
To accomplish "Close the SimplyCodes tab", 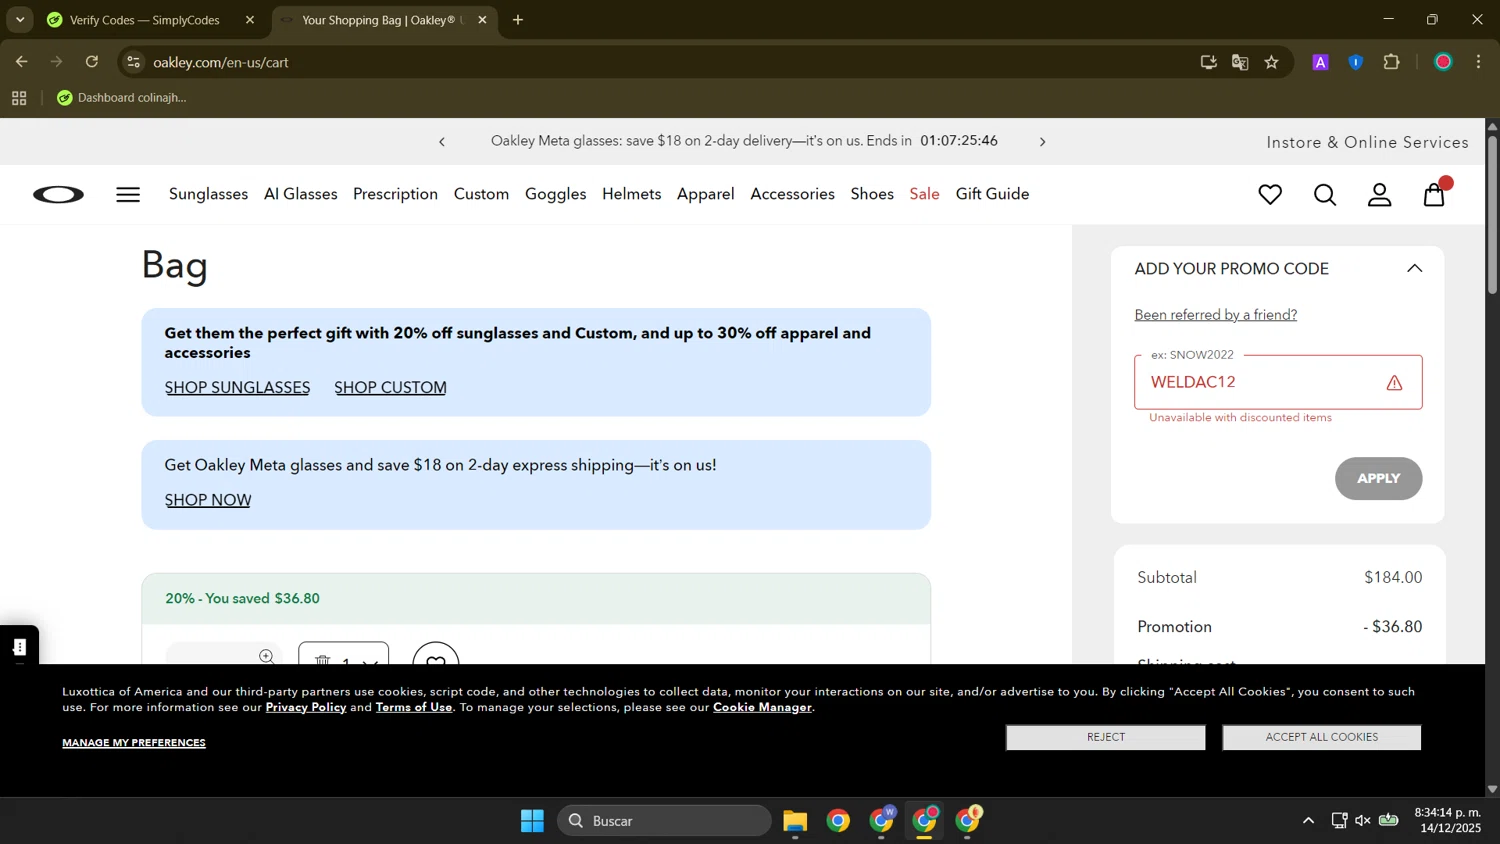I will pos(250,20).
